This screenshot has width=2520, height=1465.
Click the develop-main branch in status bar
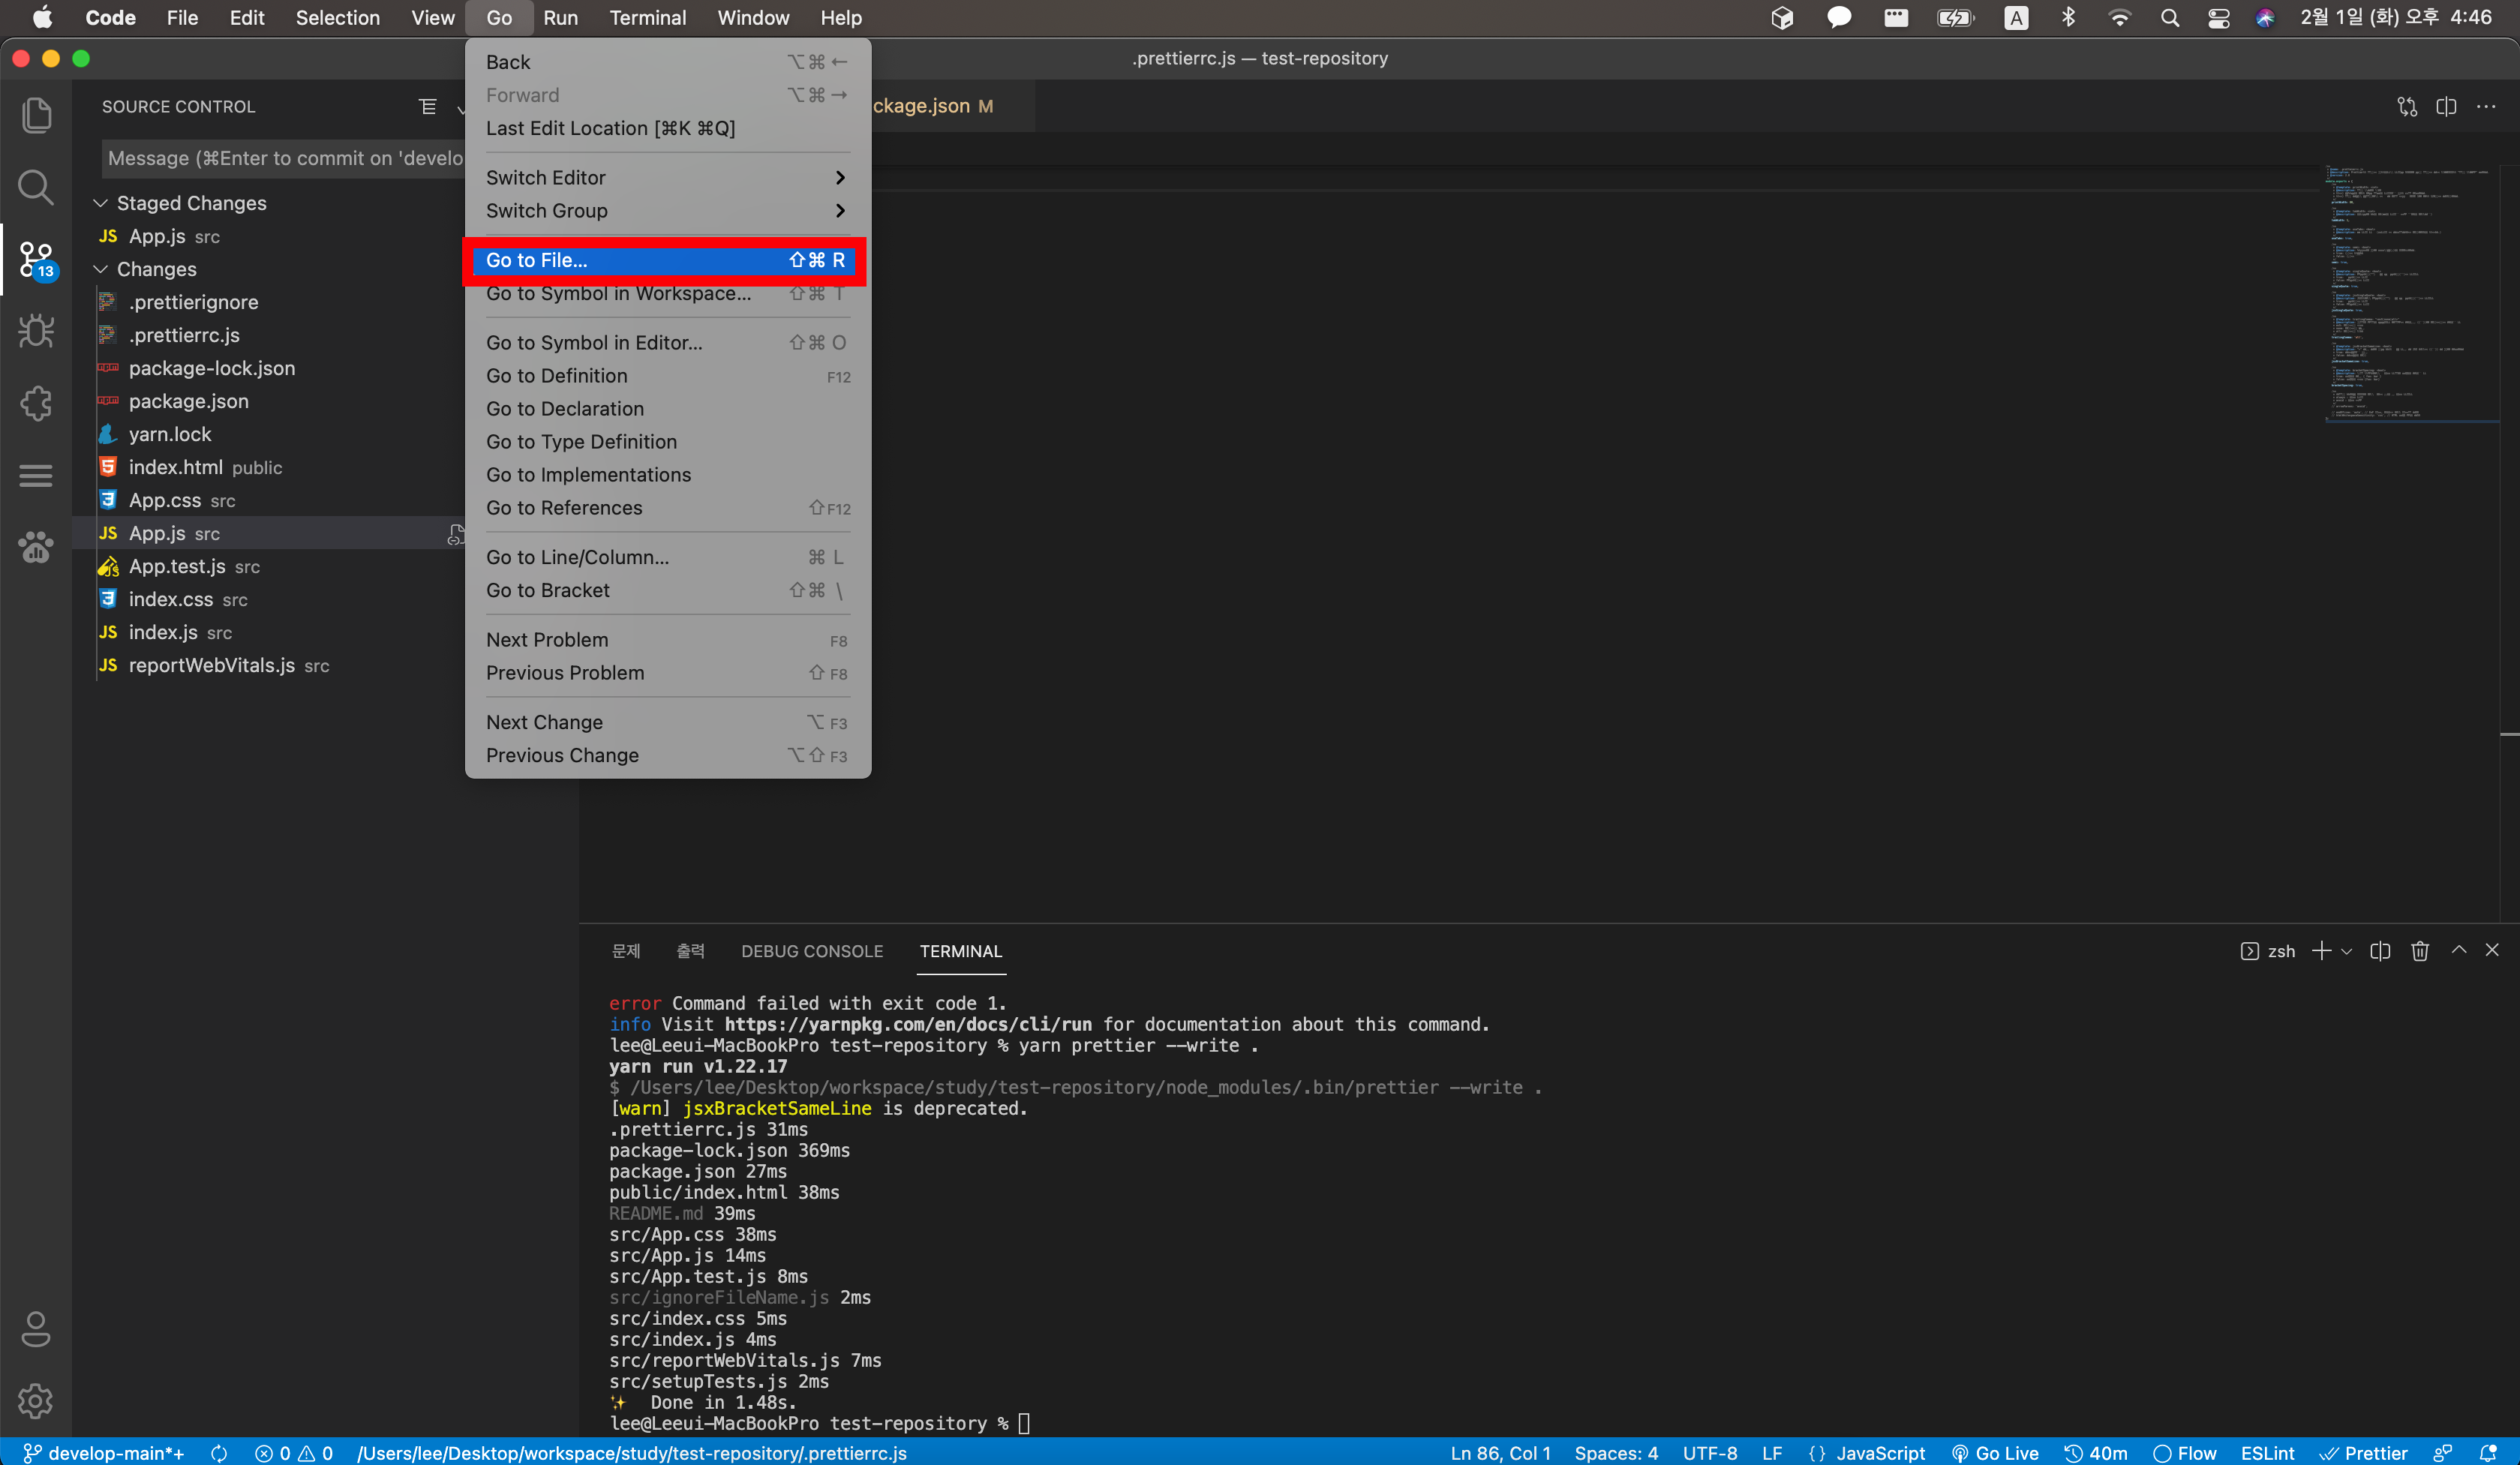pos(104,1452)
